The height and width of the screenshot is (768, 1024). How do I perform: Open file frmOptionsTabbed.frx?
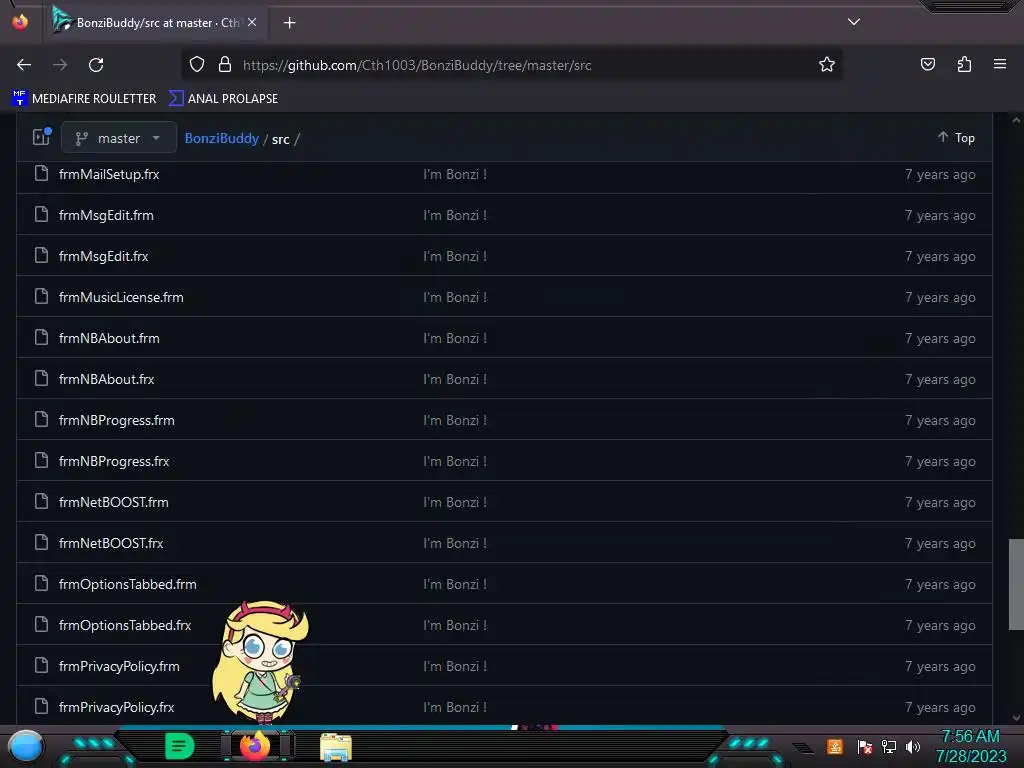125,626
